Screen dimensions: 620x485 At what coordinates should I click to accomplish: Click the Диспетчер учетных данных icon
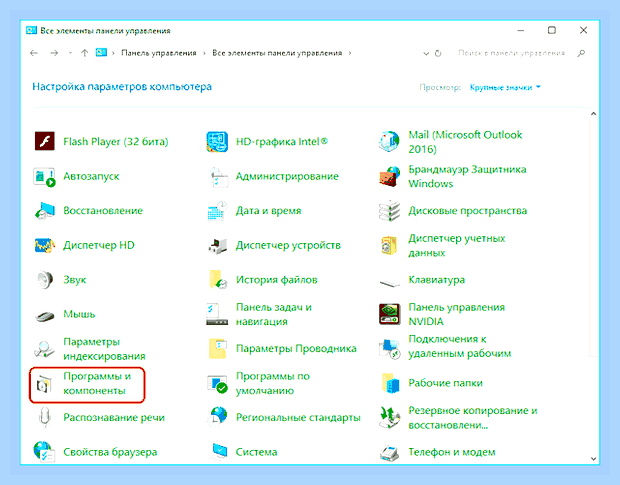tap(389, 245)
